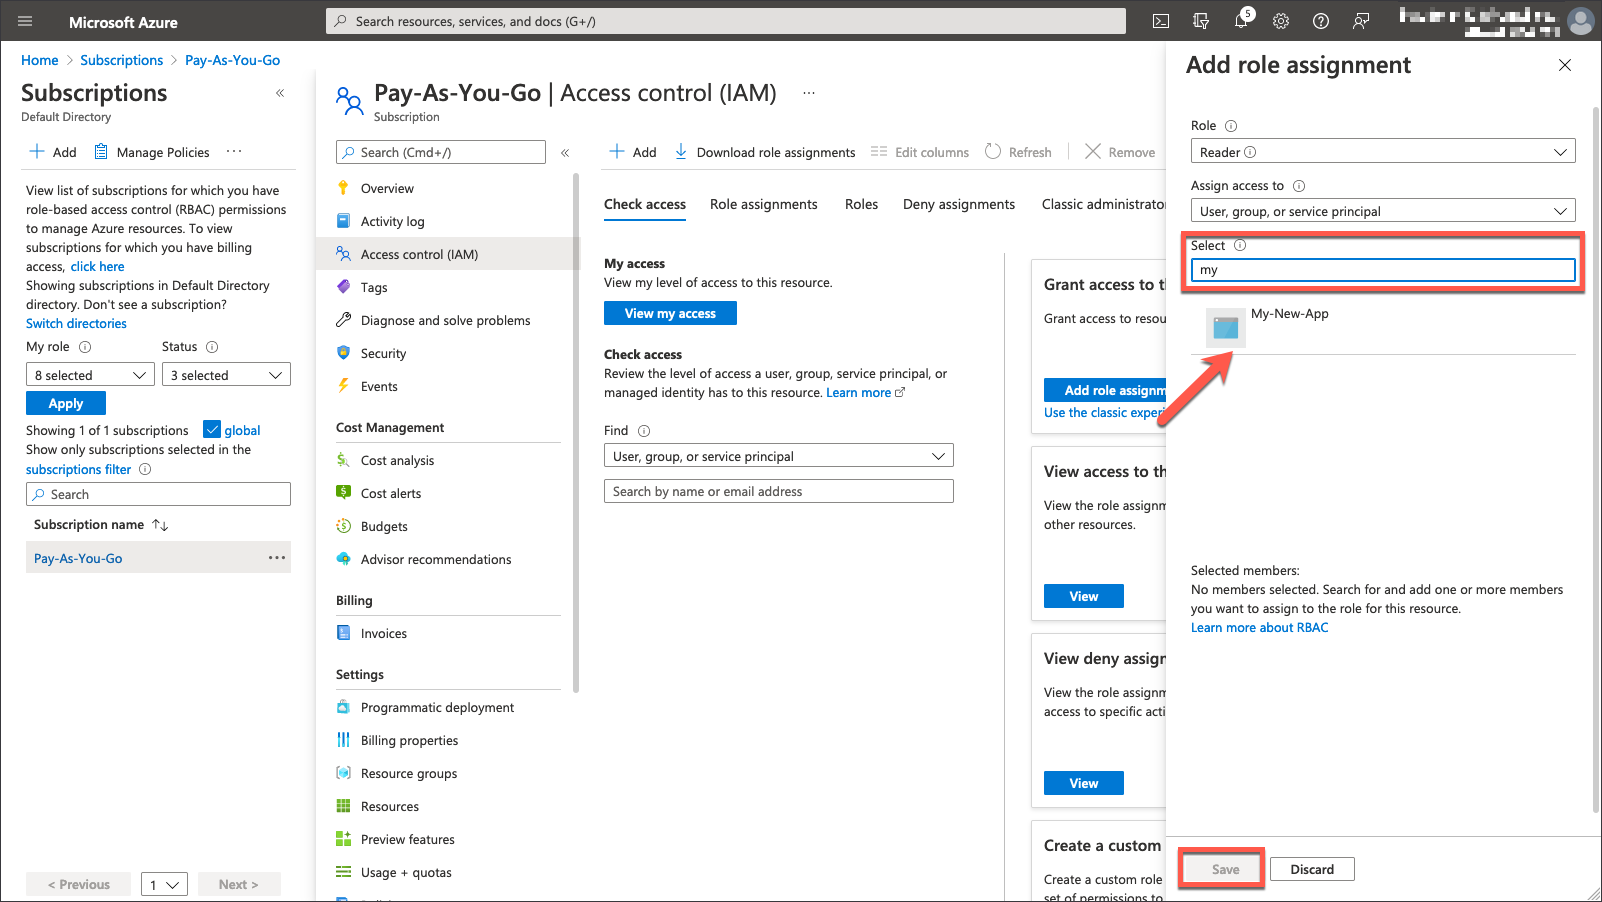Image resolution: width=1602 pixels, height=902 pixels.
Task: Collapse the resource menu sidebar
Action: click(565, 153)
